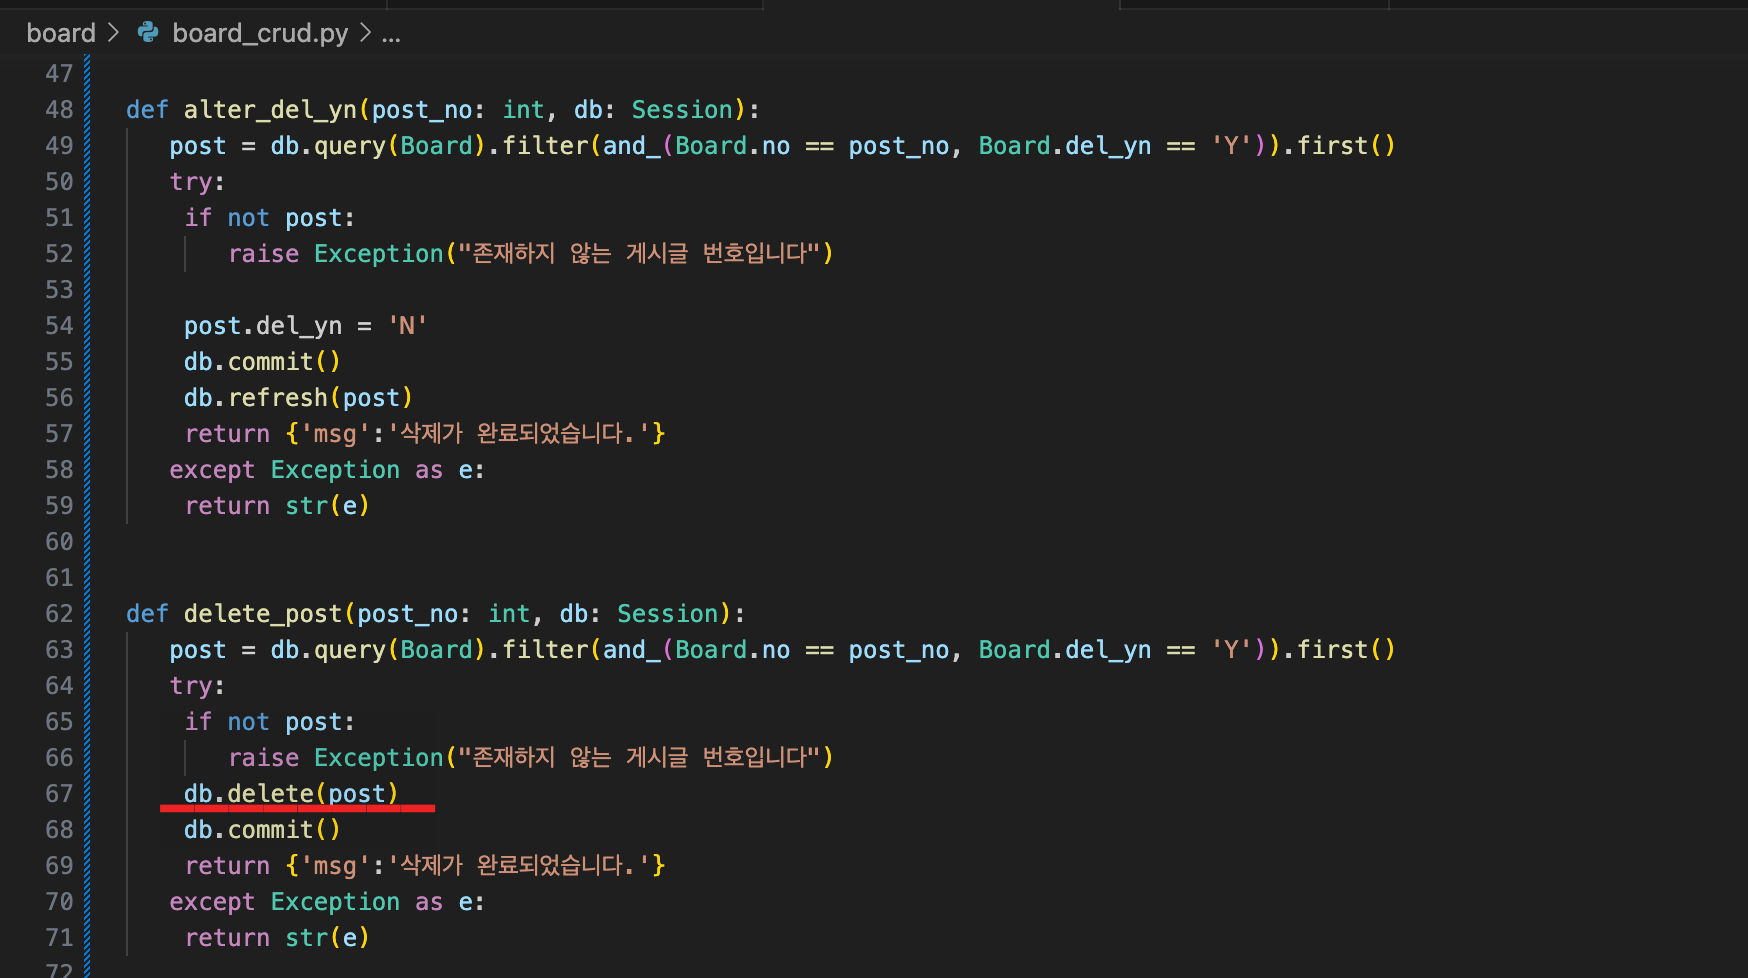Click 'Session' type hint on line 48

coord(682,110)
